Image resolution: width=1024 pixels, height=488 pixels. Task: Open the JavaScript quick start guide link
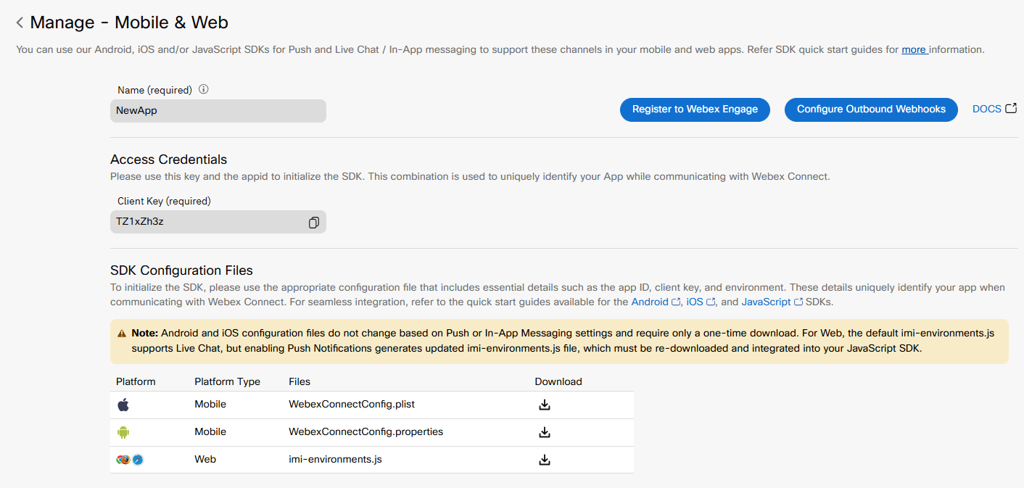click(771, 302)
